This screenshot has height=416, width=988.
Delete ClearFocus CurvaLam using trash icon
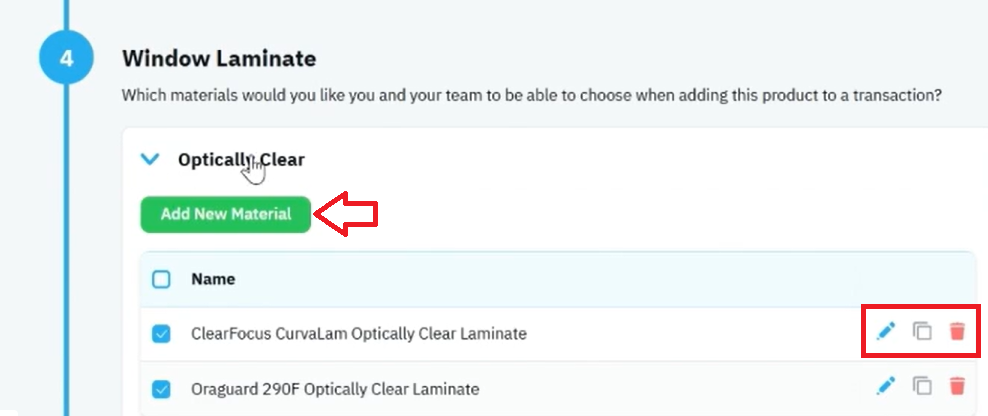(957, 330)
